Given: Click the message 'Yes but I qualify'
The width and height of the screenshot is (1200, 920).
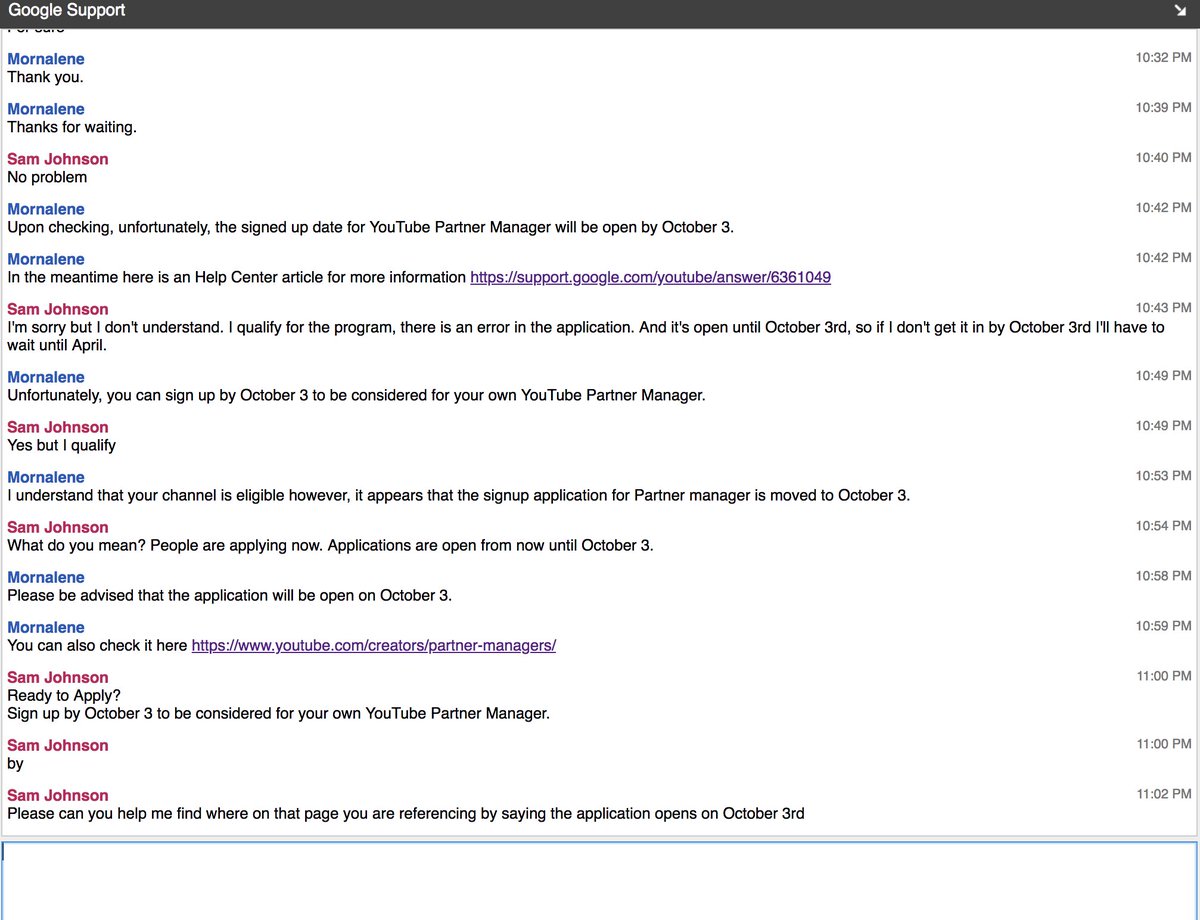Looking at the screenshot, I should [61, 445].
